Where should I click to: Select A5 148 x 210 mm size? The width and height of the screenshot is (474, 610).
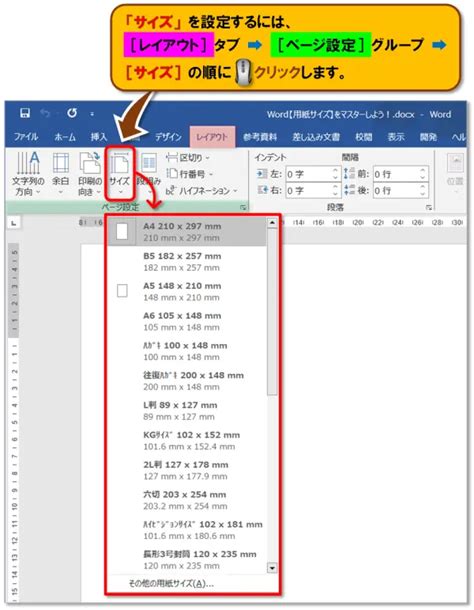point(187,291)
